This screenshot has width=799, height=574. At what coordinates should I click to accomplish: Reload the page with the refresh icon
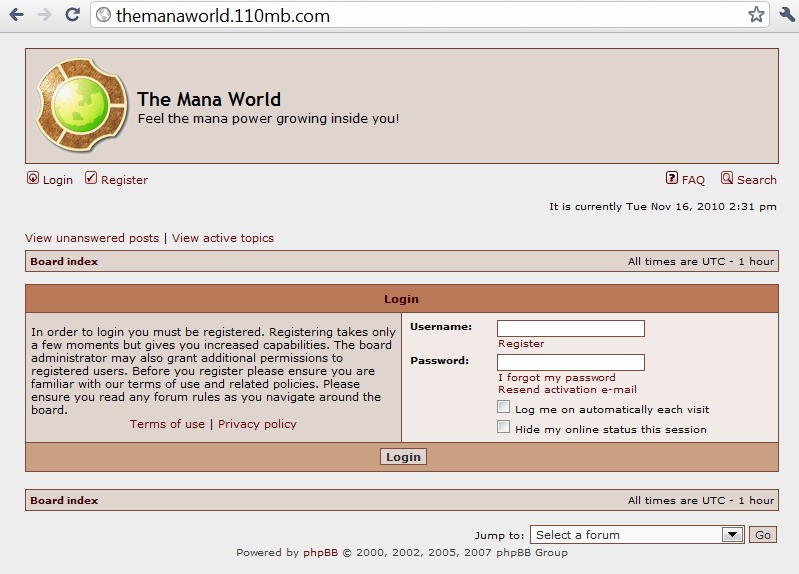click(x=72, y=14)
